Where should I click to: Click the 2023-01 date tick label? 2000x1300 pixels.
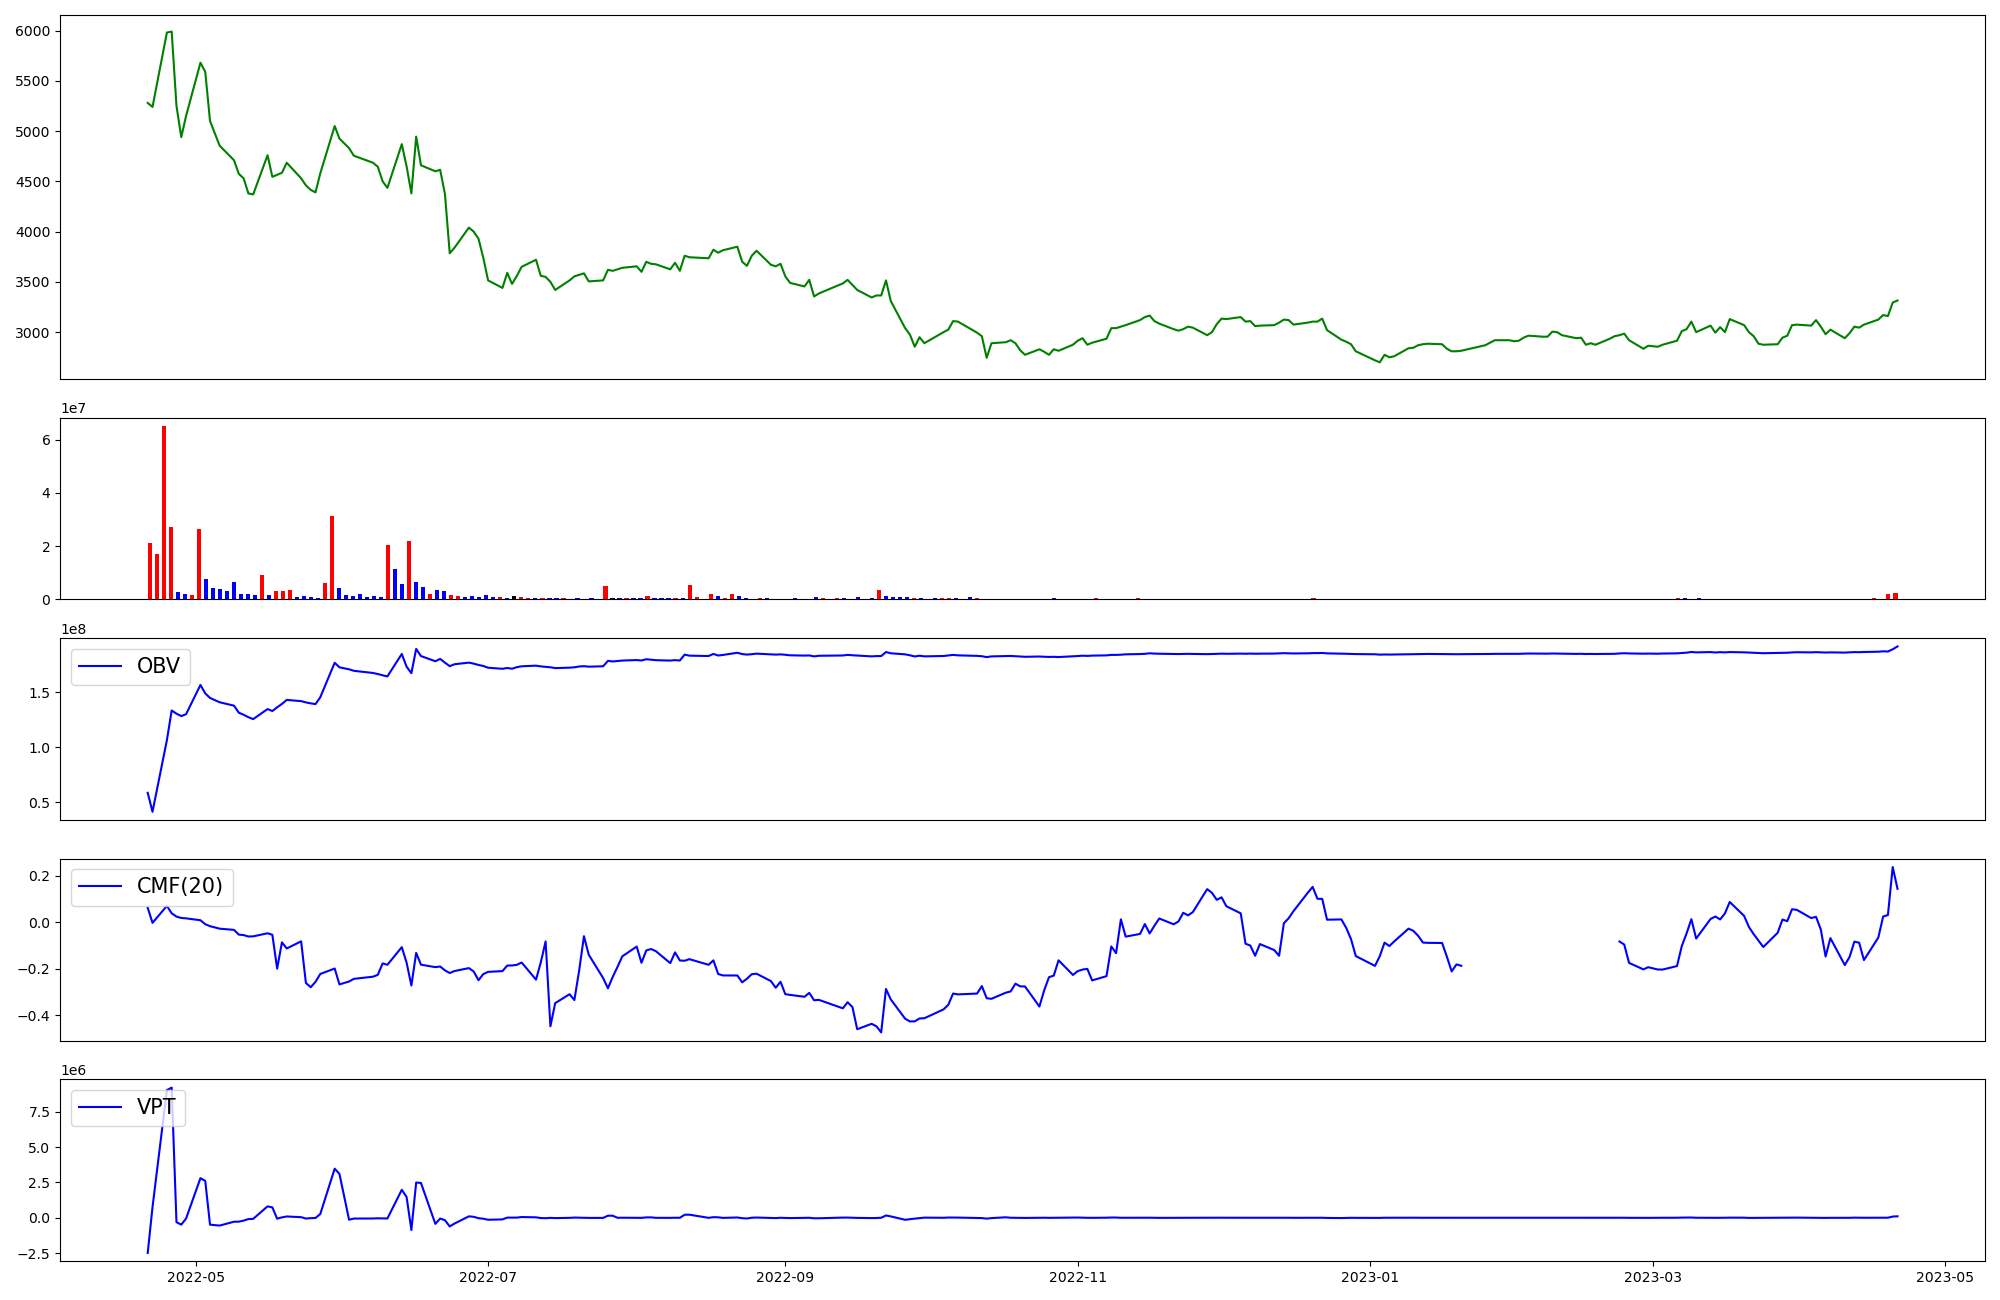pos(1370,1277)
